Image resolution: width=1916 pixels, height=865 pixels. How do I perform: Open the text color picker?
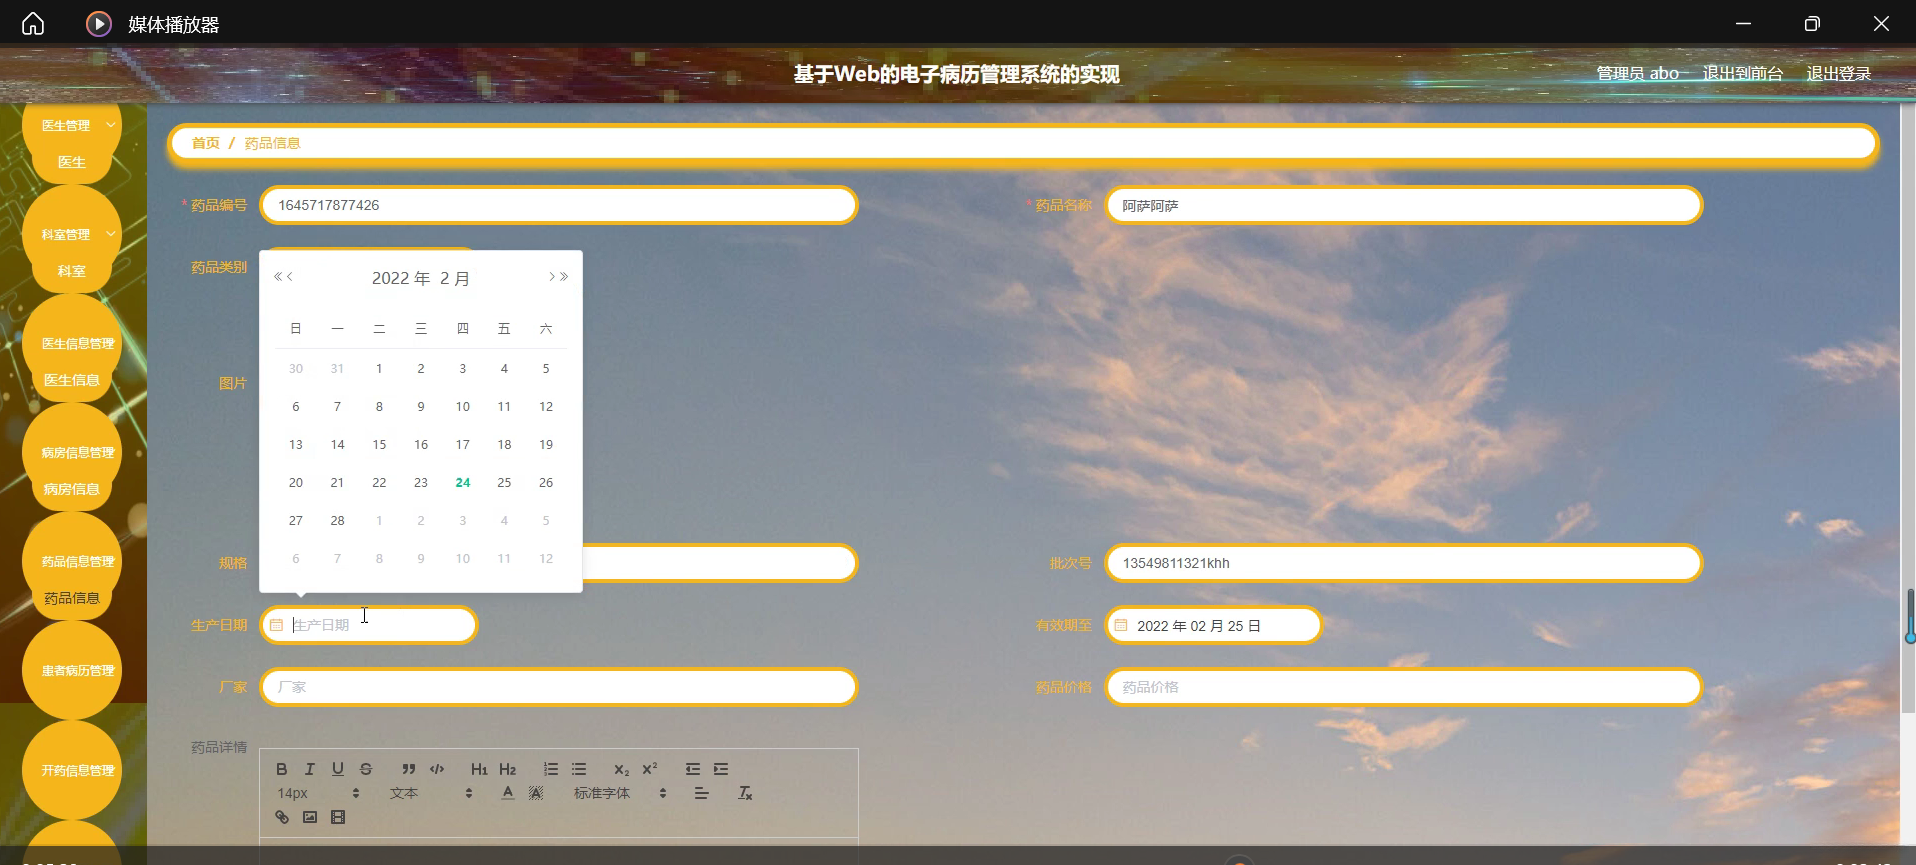pos(508,793)
